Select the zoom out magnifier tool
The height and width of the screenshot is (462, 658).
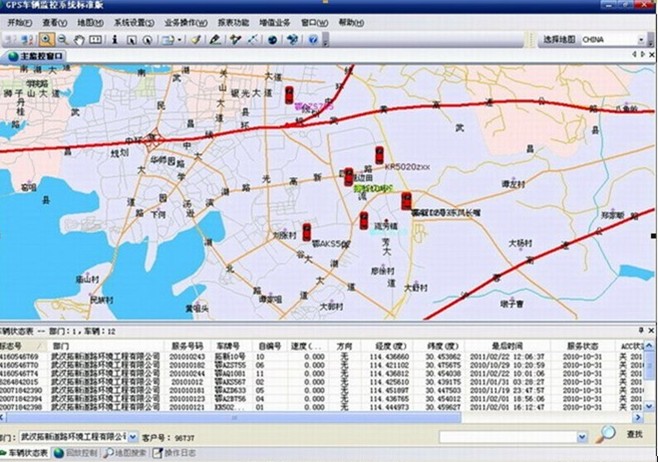[63, 40]
